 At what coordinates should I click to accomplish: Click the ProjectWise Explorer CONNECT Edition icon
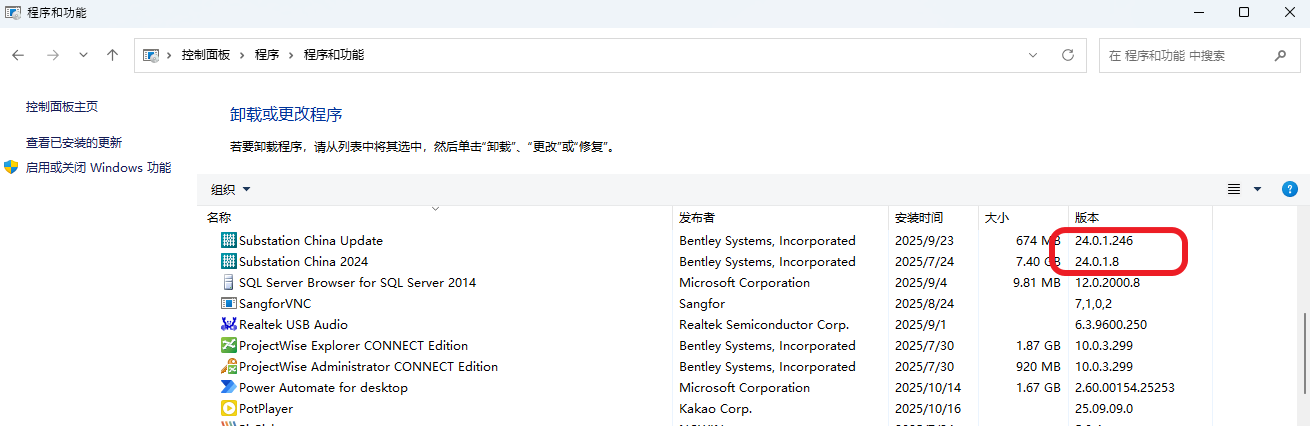tap(229, 346)
